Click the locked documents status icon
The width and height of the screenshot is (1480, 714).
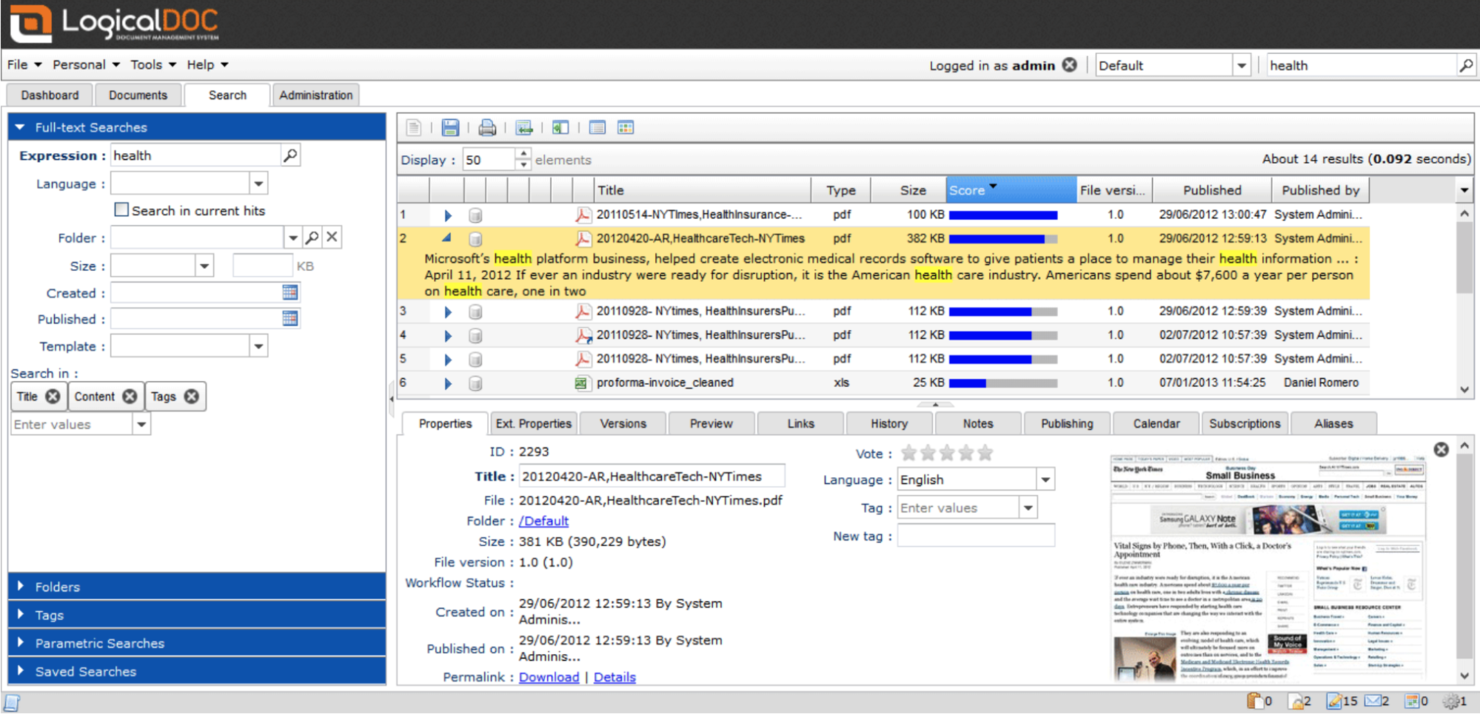(1295, 701)
